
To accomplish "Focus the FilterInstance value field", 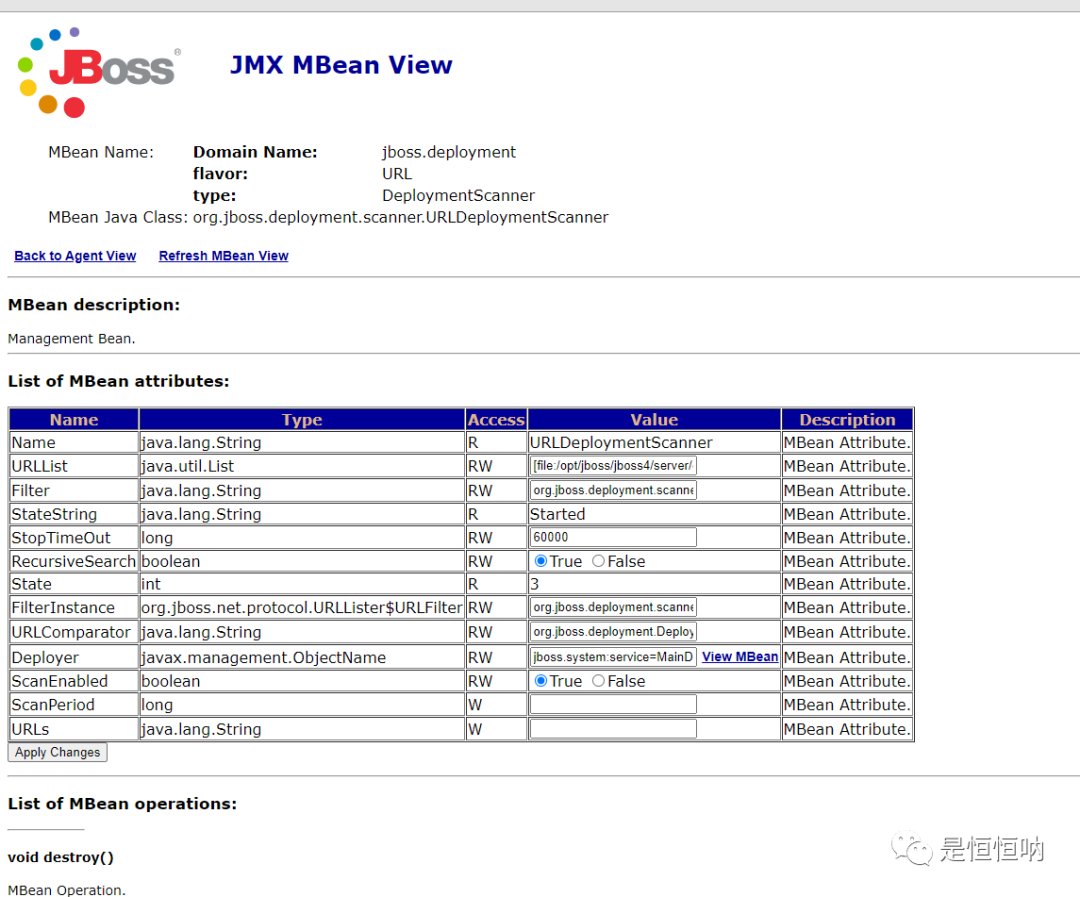I will [613, 607].
